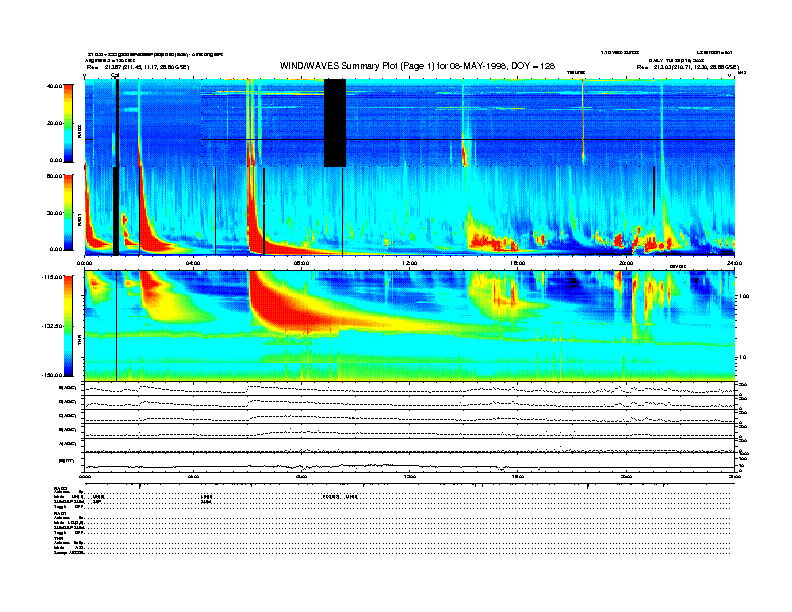Screen dimensions: 792x612
Task: Click the 16:00 time label below the RAD1 panel
Action: pyautogui.click(x=518, y=263)
